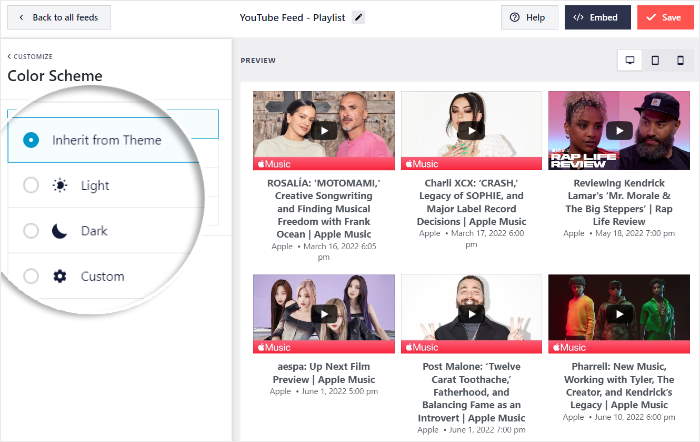Click the PREVIEW label

pyautogui.click(x=258, y=60)
